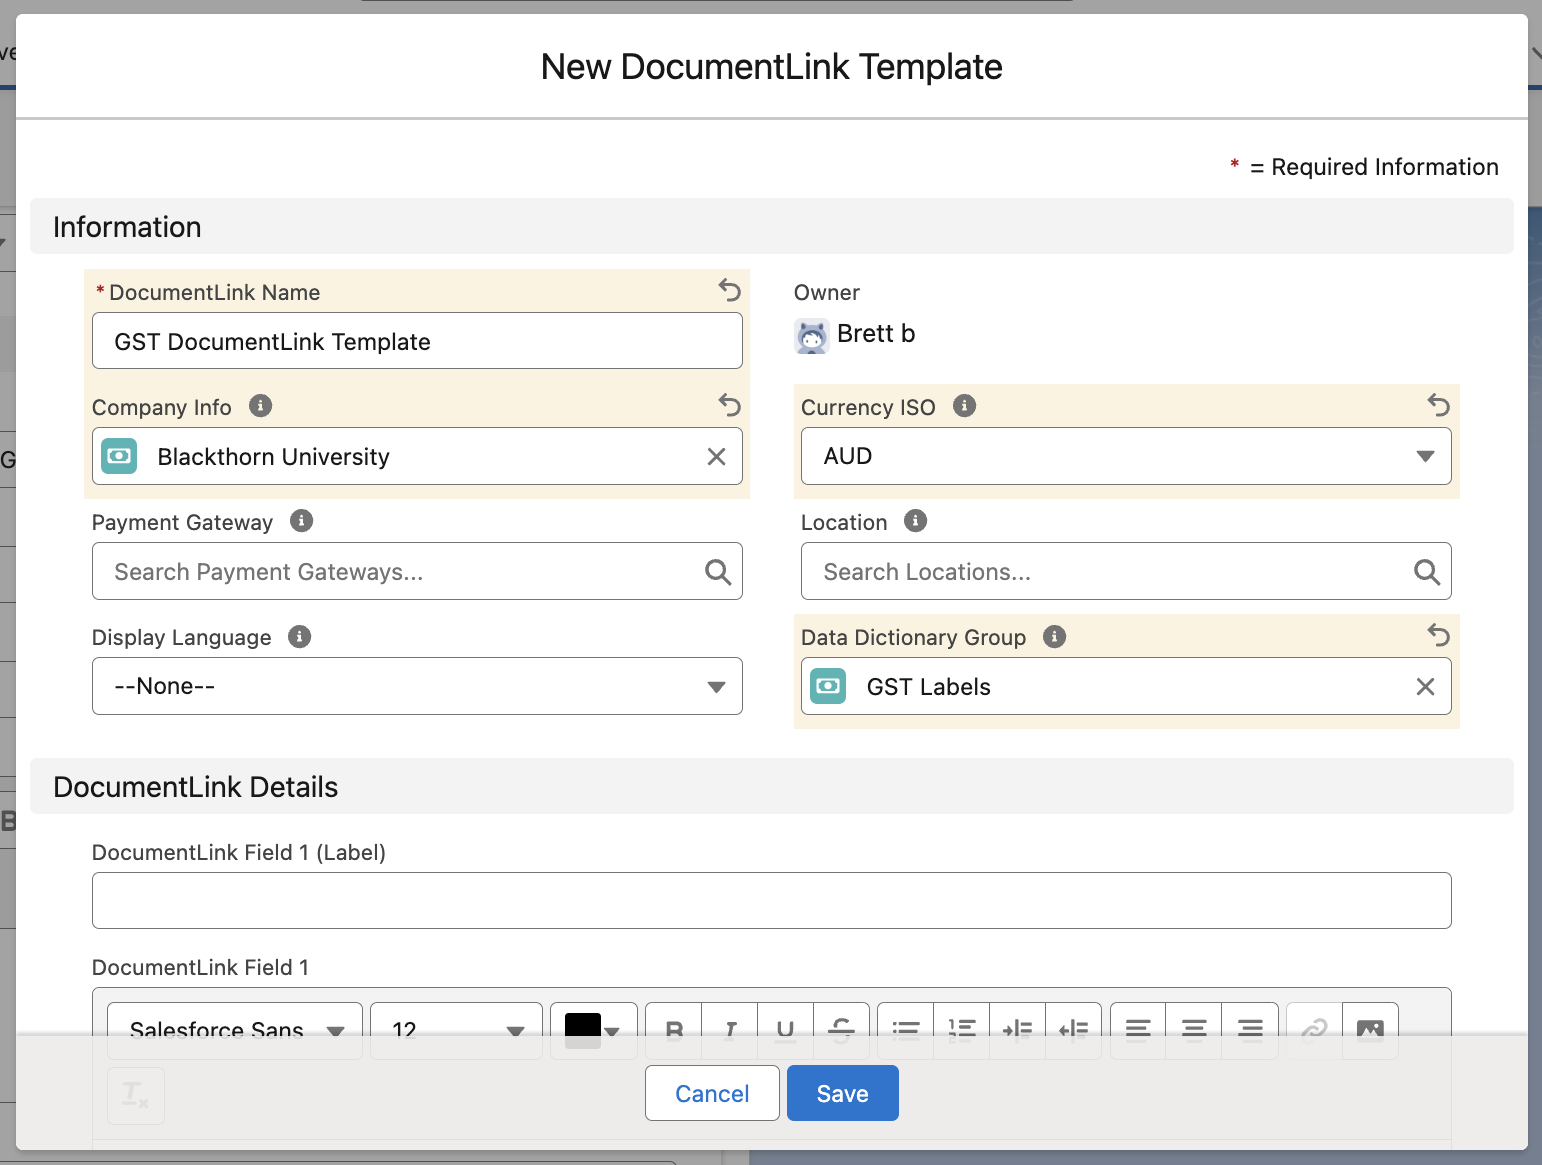Undo the DocumentLink Name field change

click(x=729, y=290)
